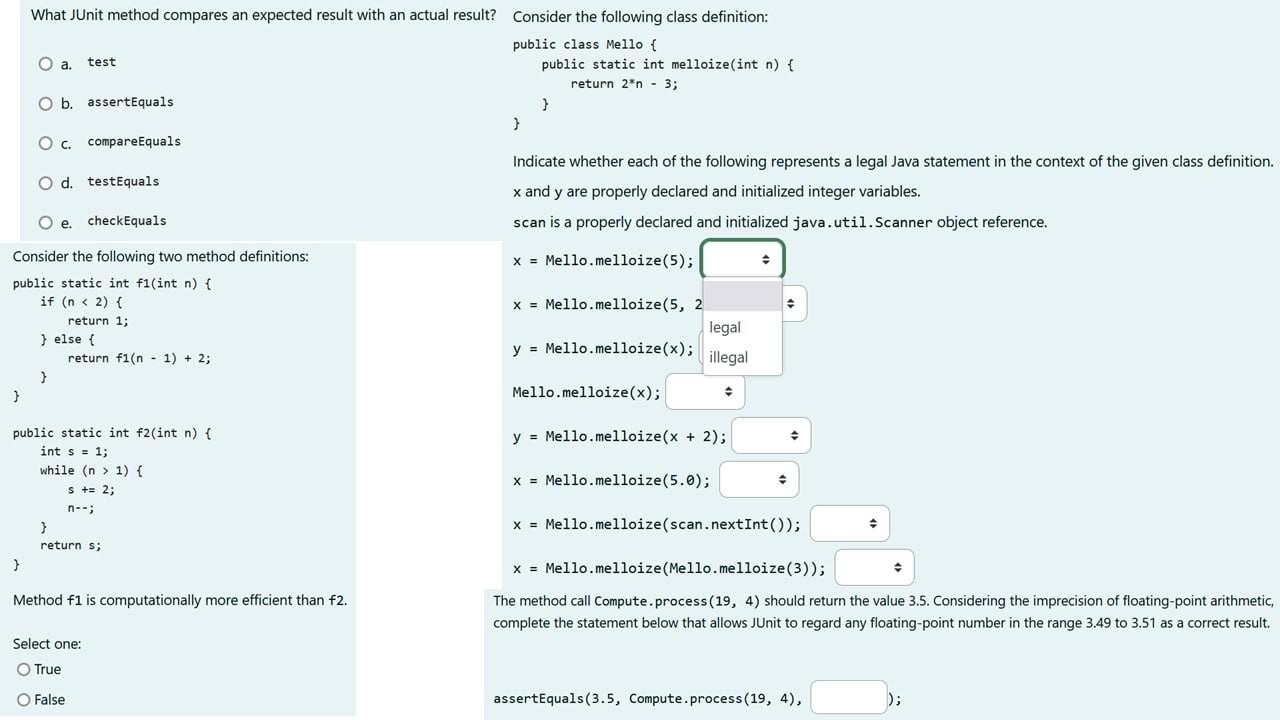Click the focused dropdown to close its list
This screenshot has height=720, width=1280.
tap(742, 259)
